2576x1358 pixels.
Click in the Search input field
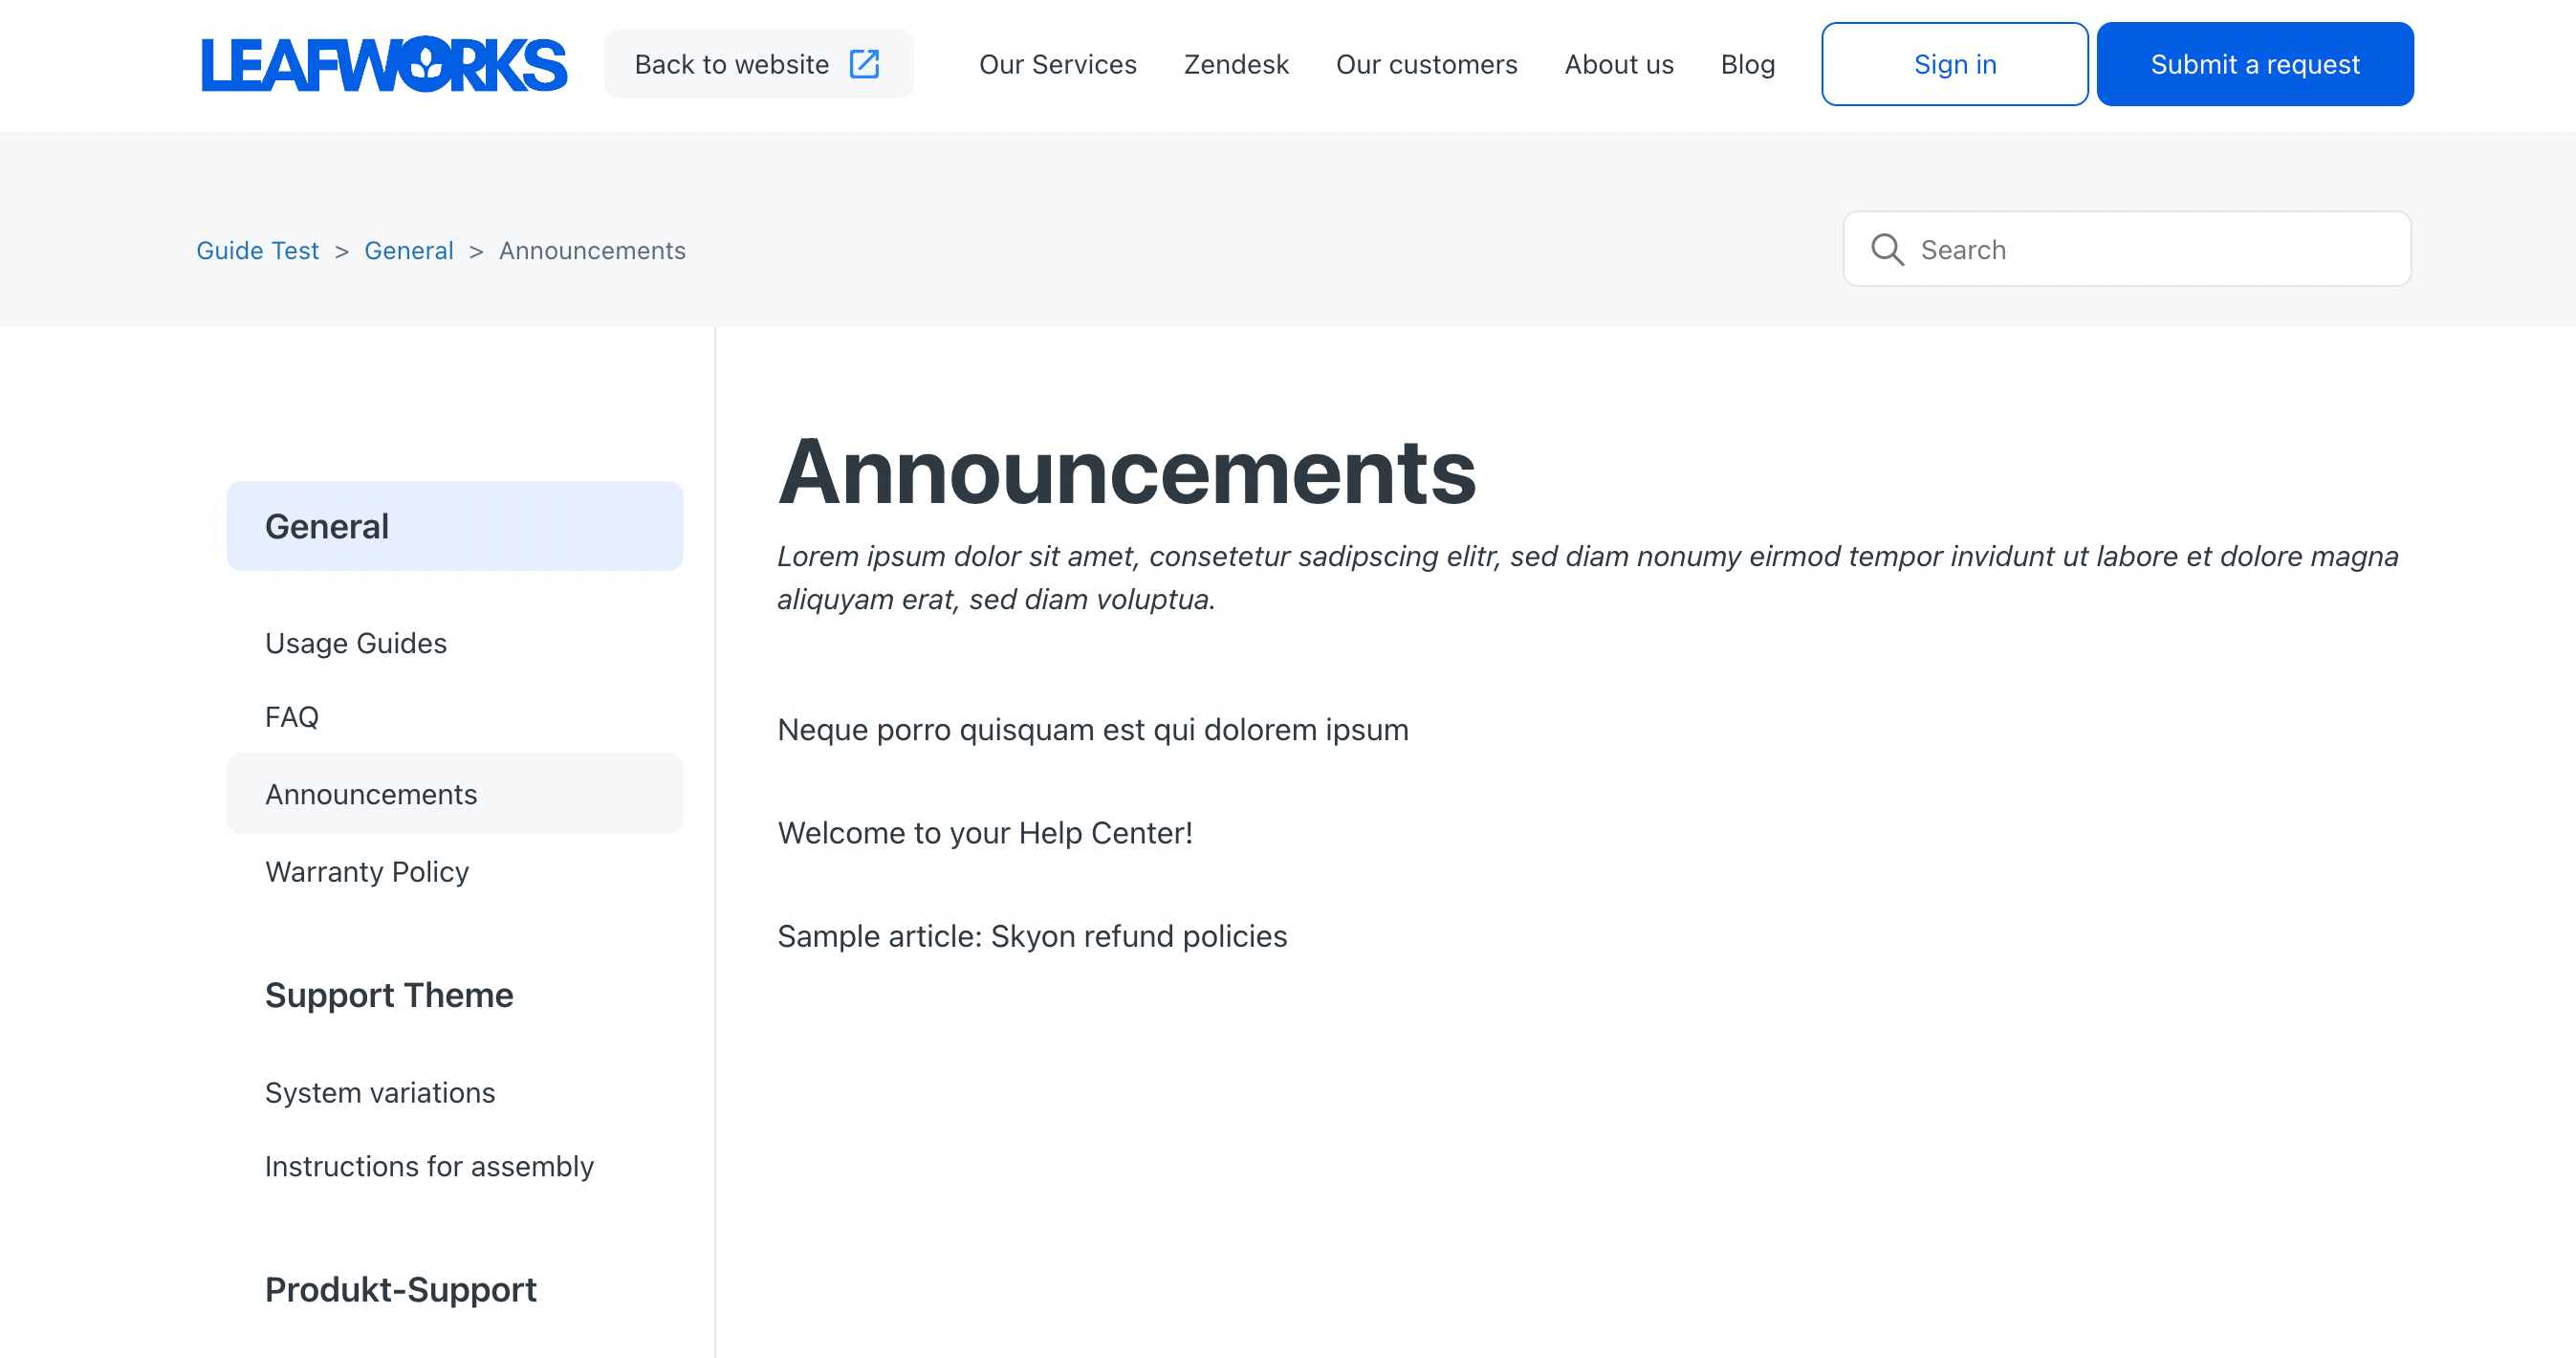(2150, 249)
